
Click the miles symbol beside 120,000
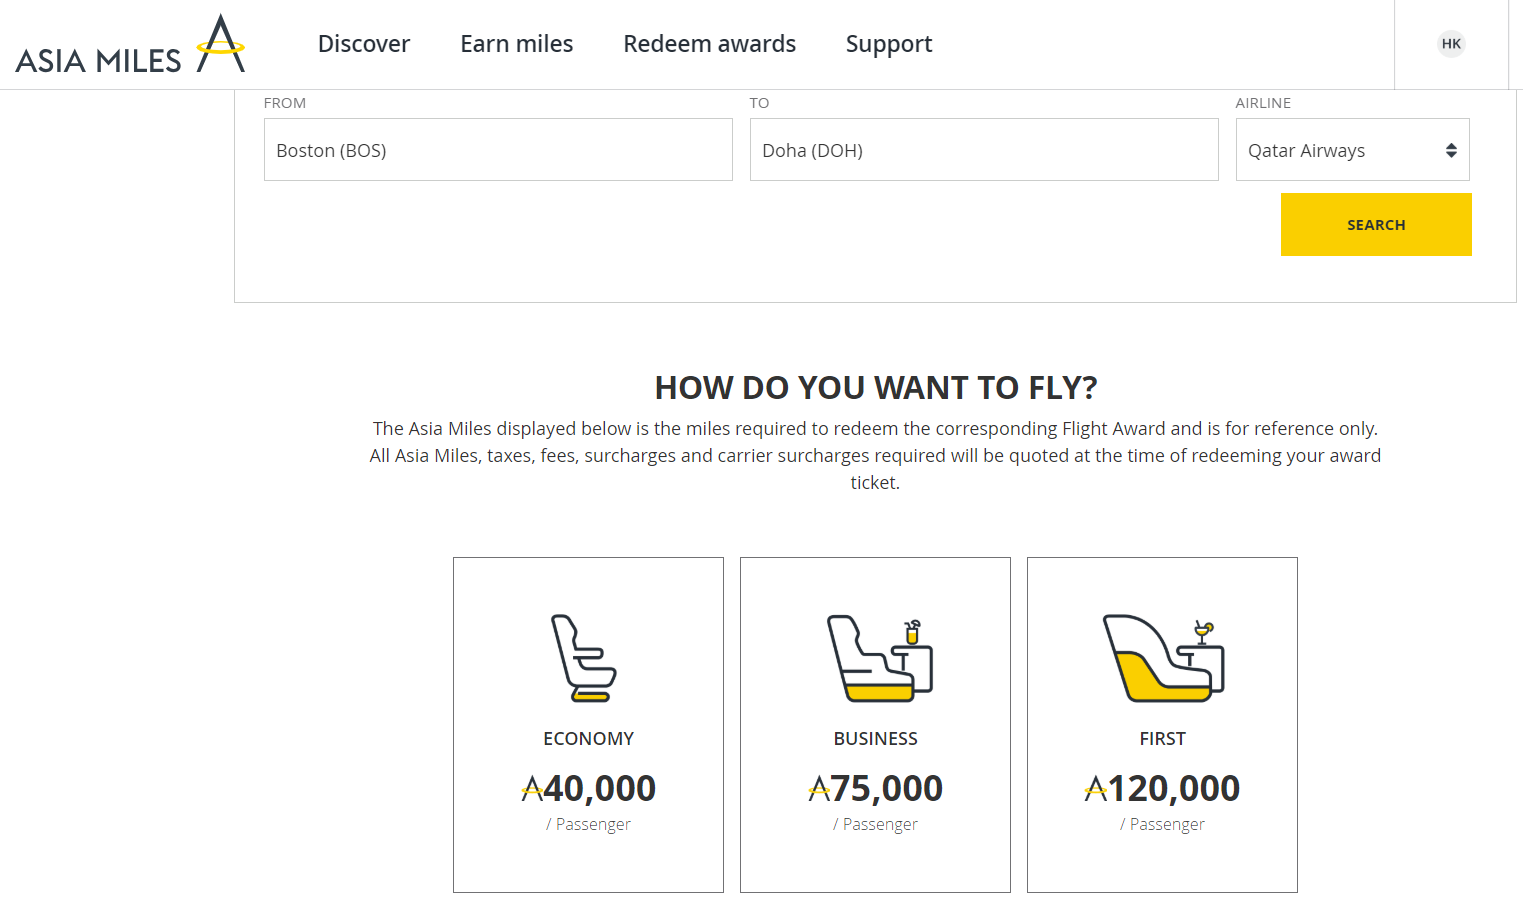pos(1096,790)
